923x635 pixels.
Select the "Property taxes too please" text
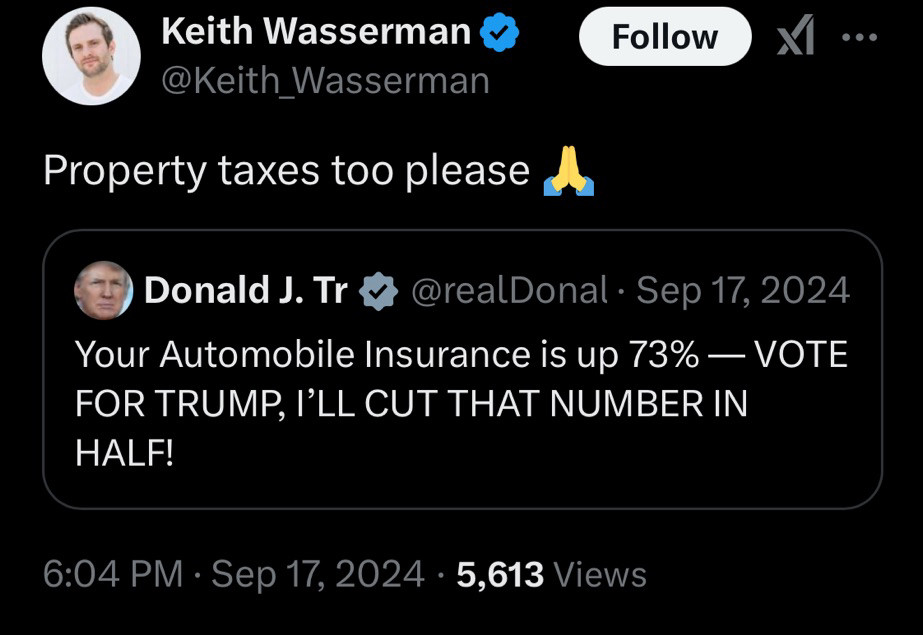coord(286,171)
